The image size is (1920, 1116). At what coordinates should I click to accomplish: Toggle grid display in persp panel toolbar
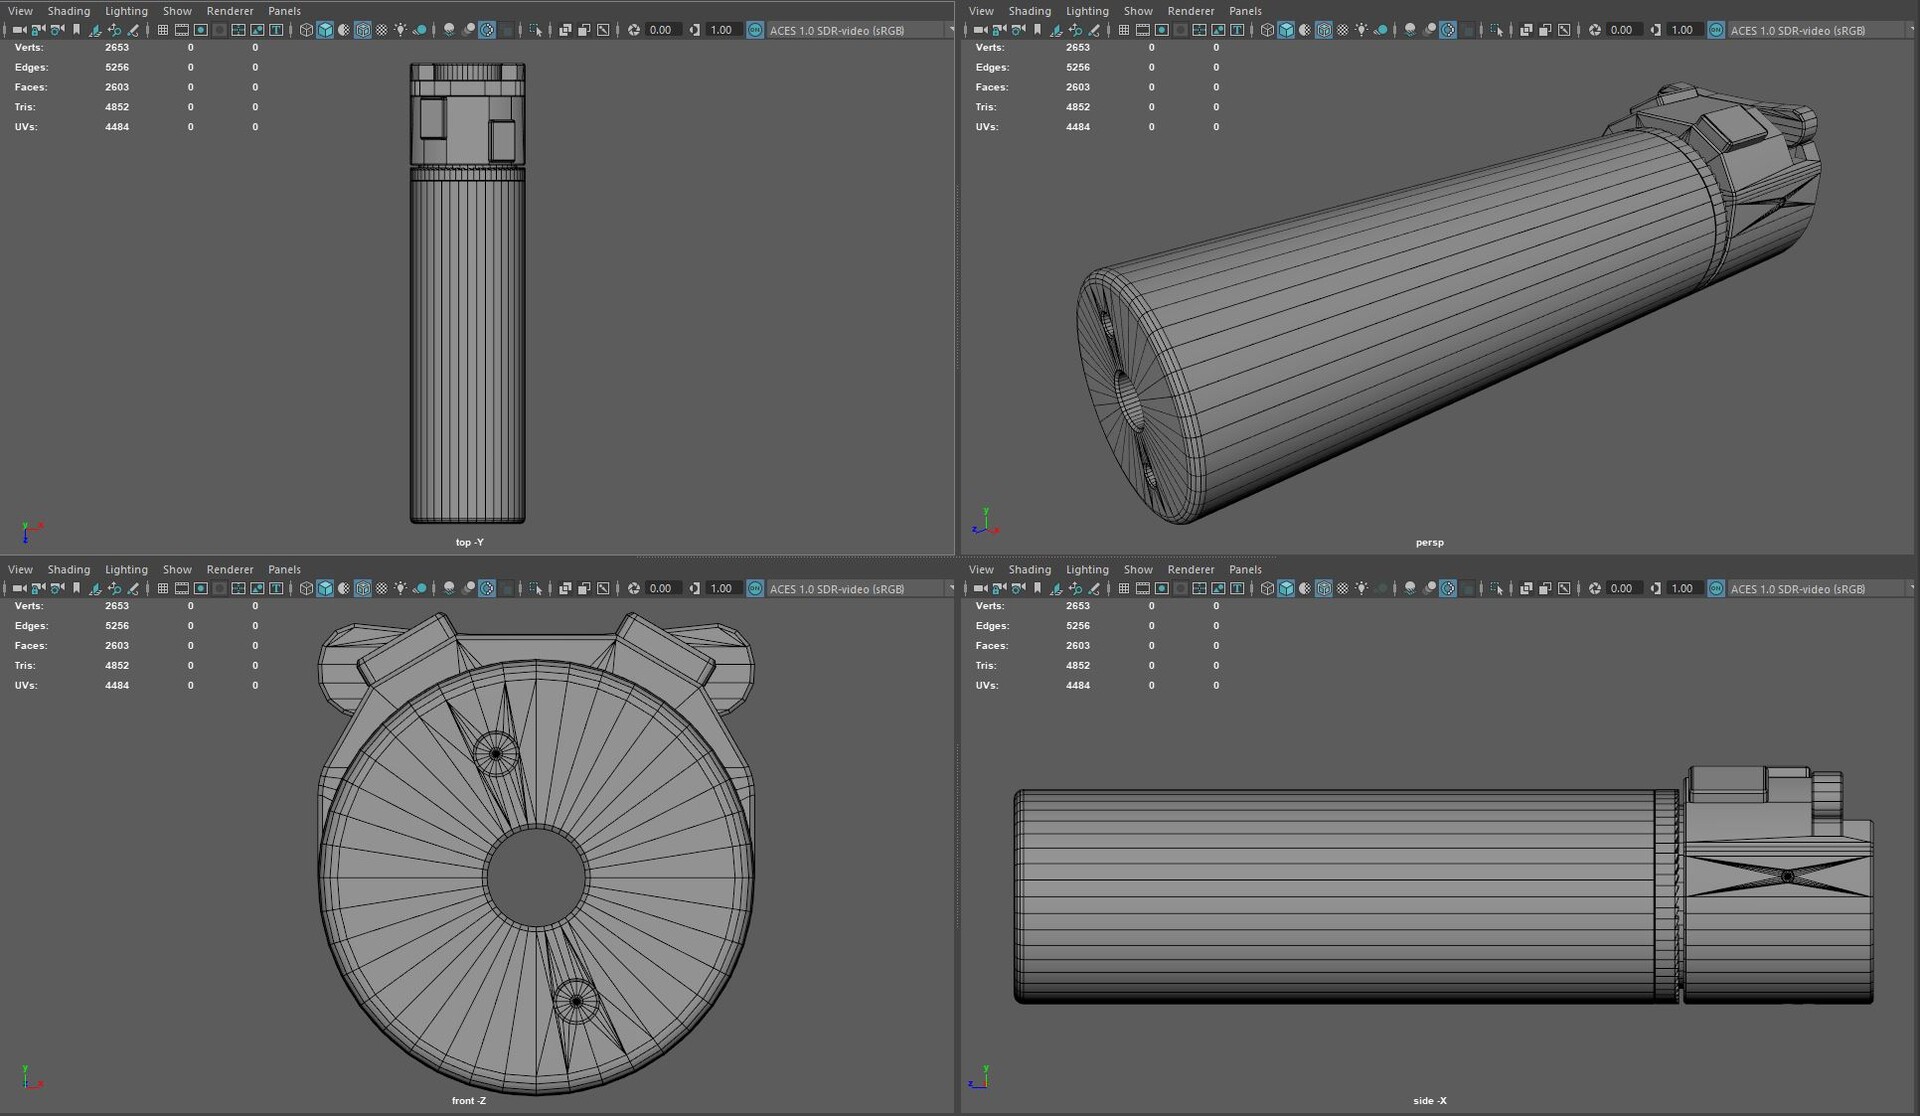pos(1123,30)
